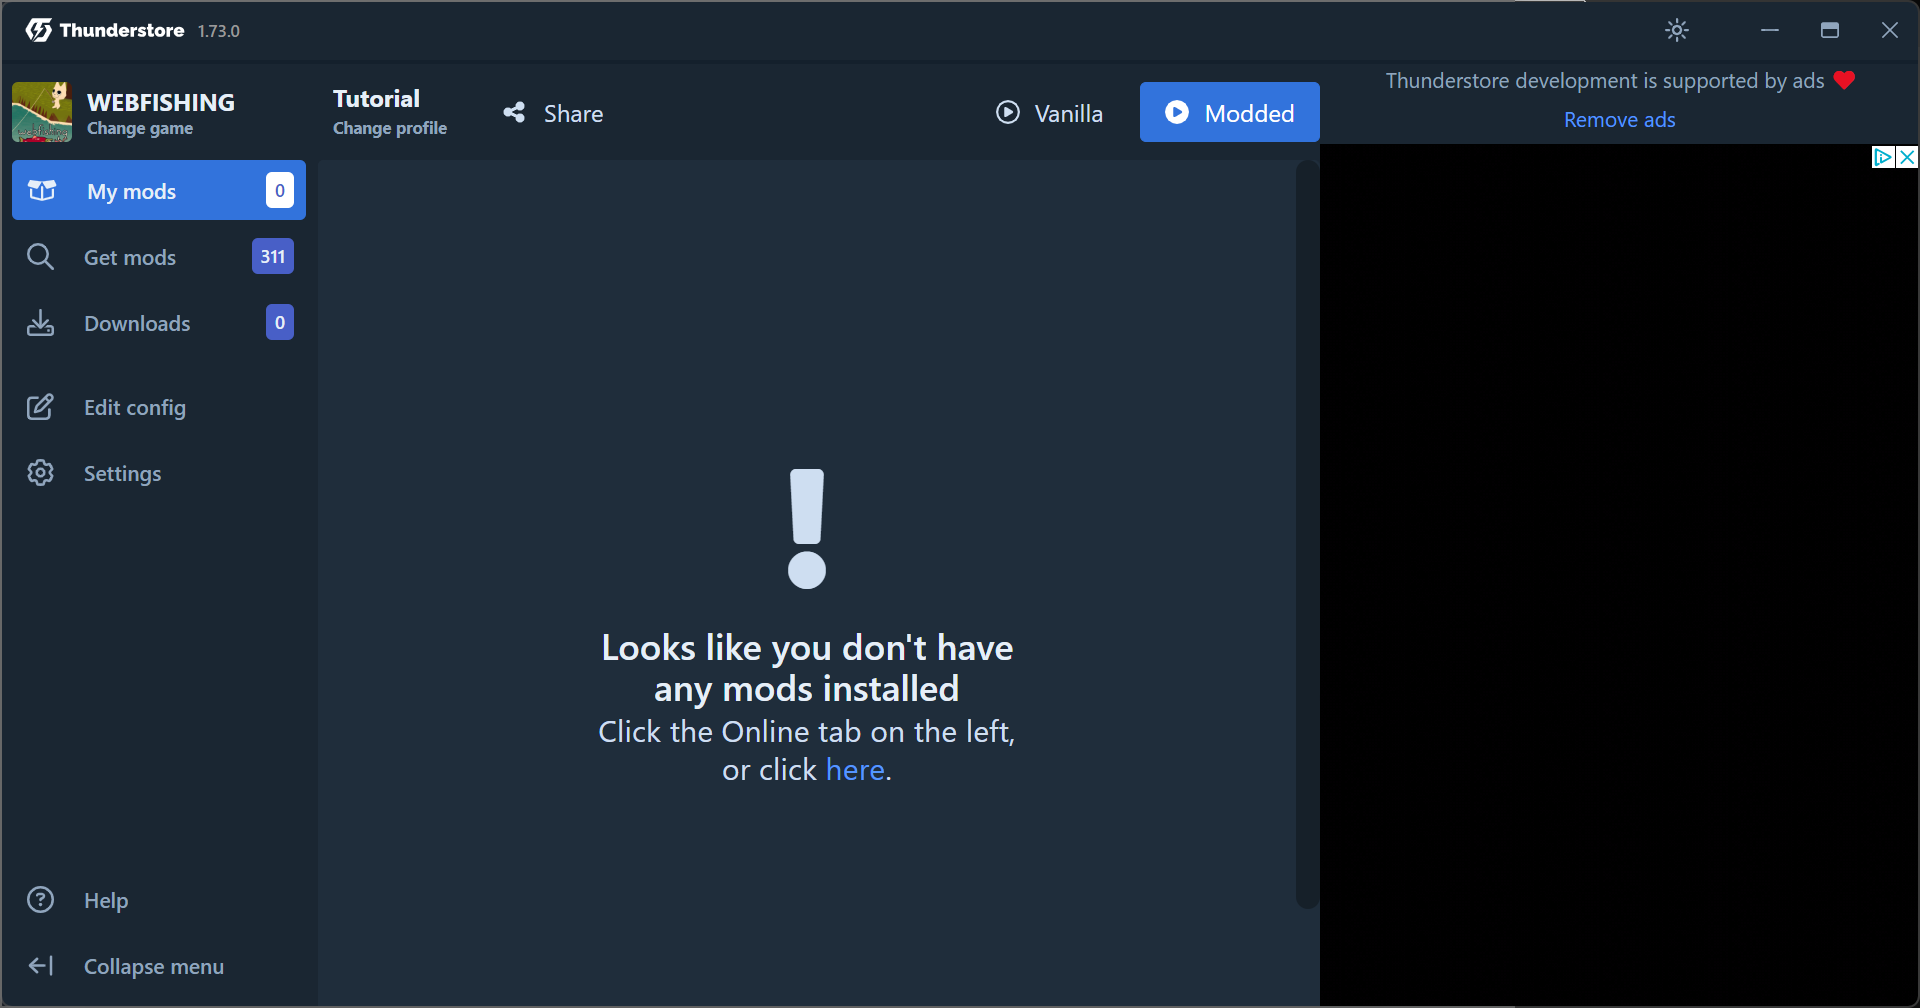Open the Downloads tab
The width and height of the screenshot is (1920, 1008).
(x=159, y=323)
